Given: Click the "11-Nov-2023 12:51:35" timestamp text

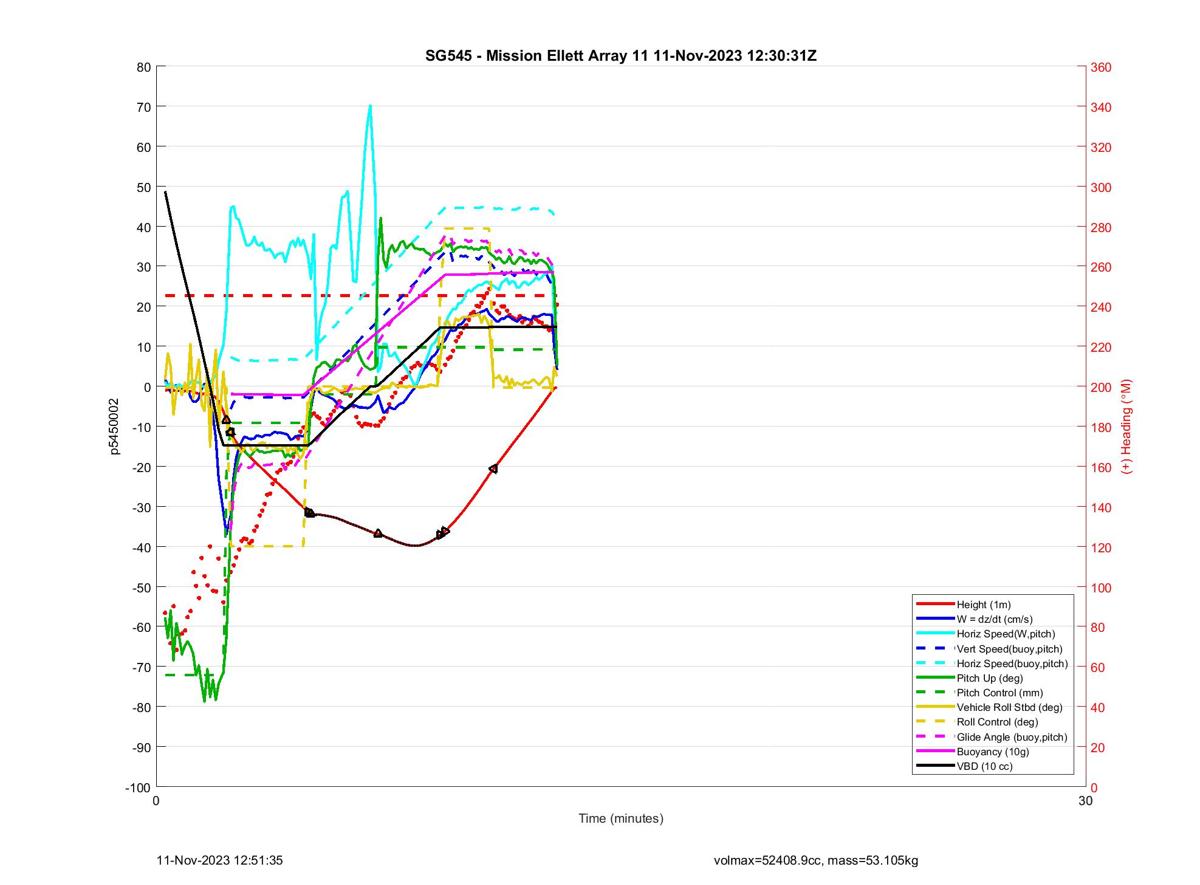Looking at the screenshot, I should 220,860.
